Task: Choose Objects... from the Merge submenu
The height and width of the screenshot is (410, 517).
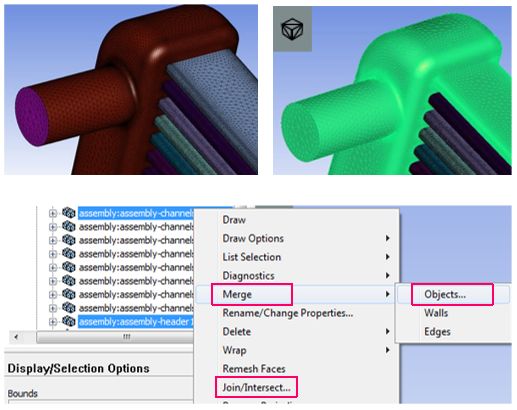Action: [445, 294]
